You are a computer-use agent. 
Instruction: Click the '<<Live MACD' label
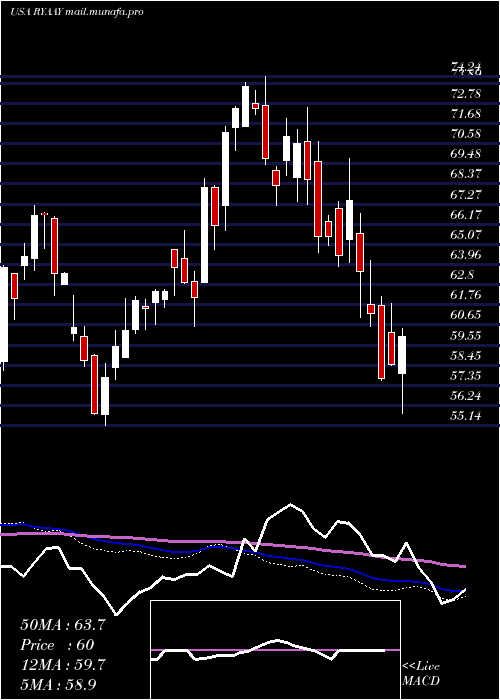421,674
